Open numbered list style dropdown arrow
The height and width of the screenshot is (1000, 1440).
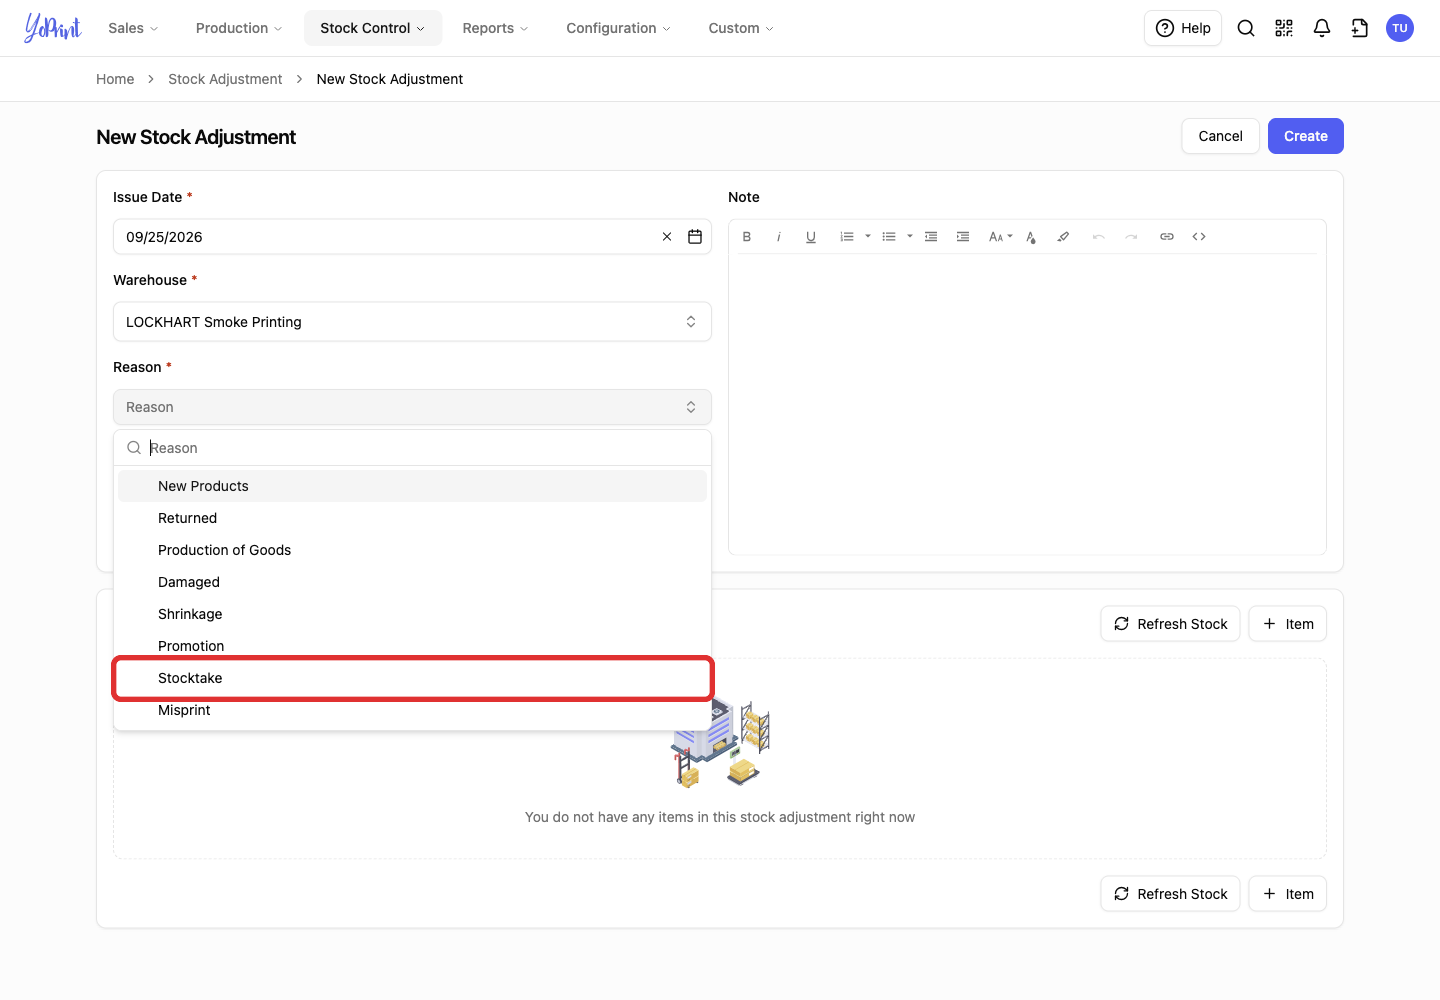(x=868, y=237)
